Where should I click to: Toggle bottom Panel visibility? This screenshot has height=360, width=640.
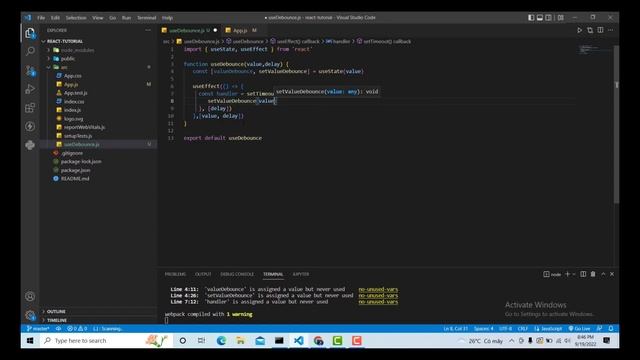(540, 18)
